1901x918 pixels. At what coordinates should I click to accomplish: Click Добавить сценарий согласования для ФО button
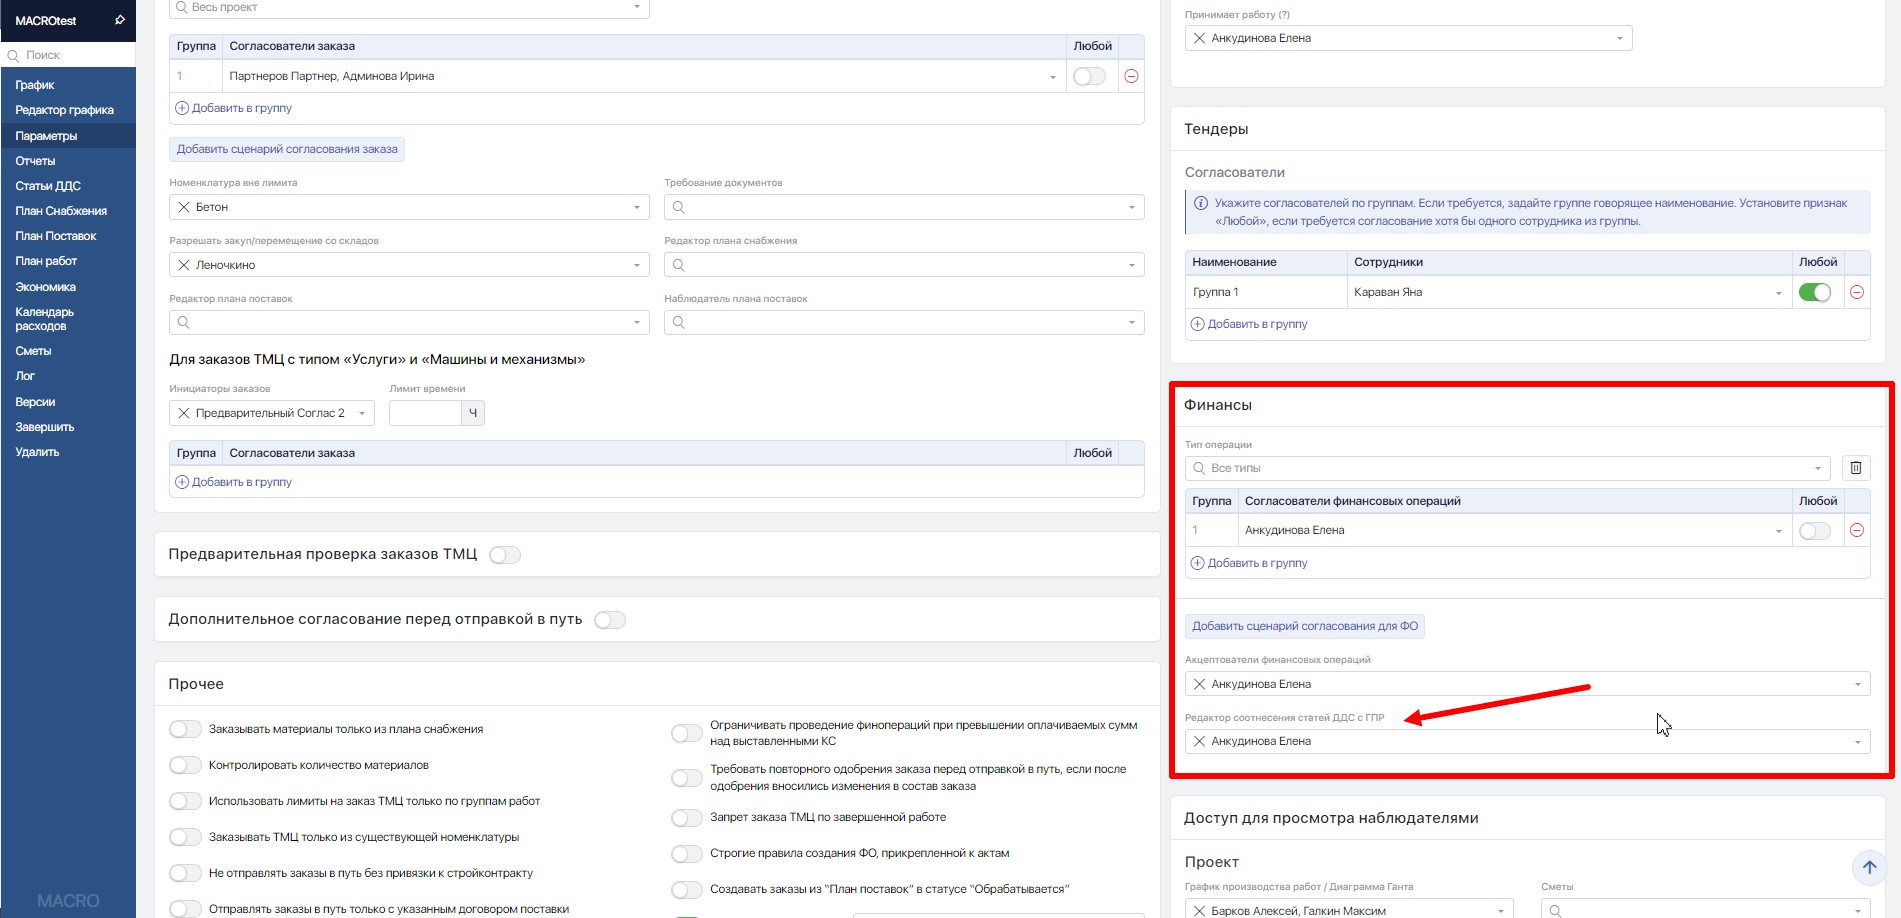coord(1304,626)
